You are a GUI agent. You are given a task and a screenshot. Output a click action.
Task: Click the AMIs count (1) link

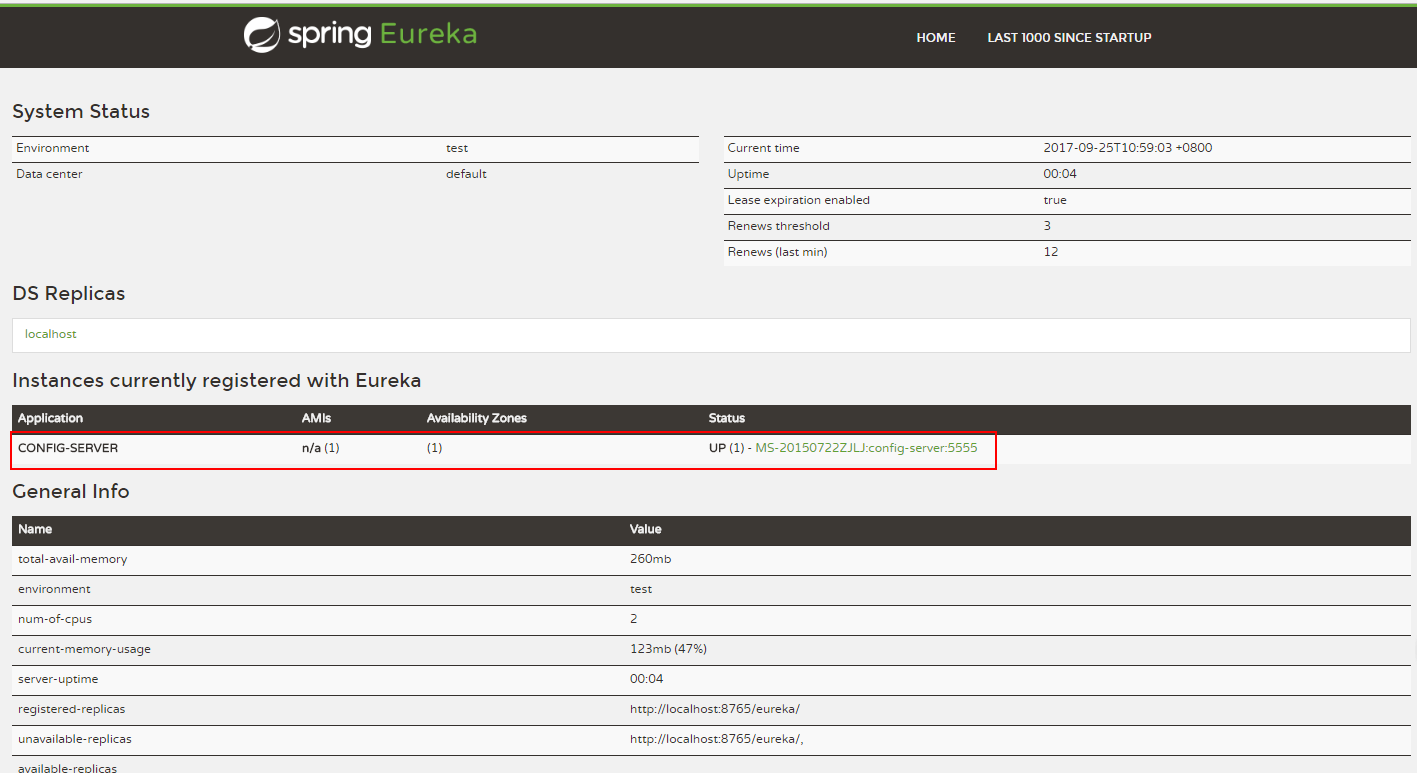click(332, 448)
